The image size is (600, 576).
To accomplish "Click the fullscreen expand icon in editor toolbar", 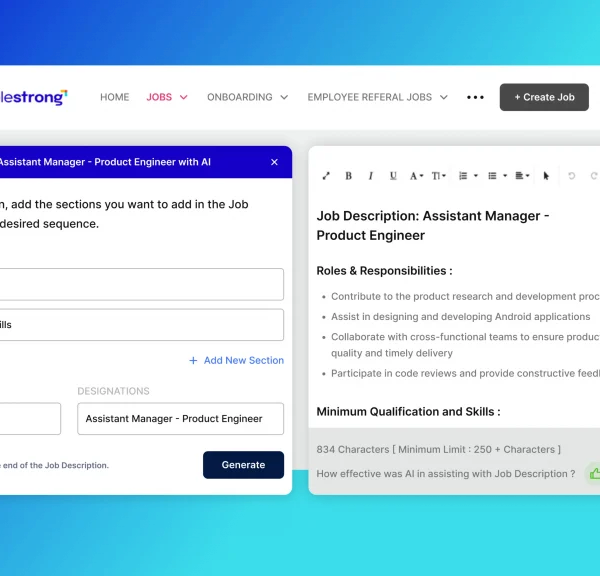I will tap(326, 176).
